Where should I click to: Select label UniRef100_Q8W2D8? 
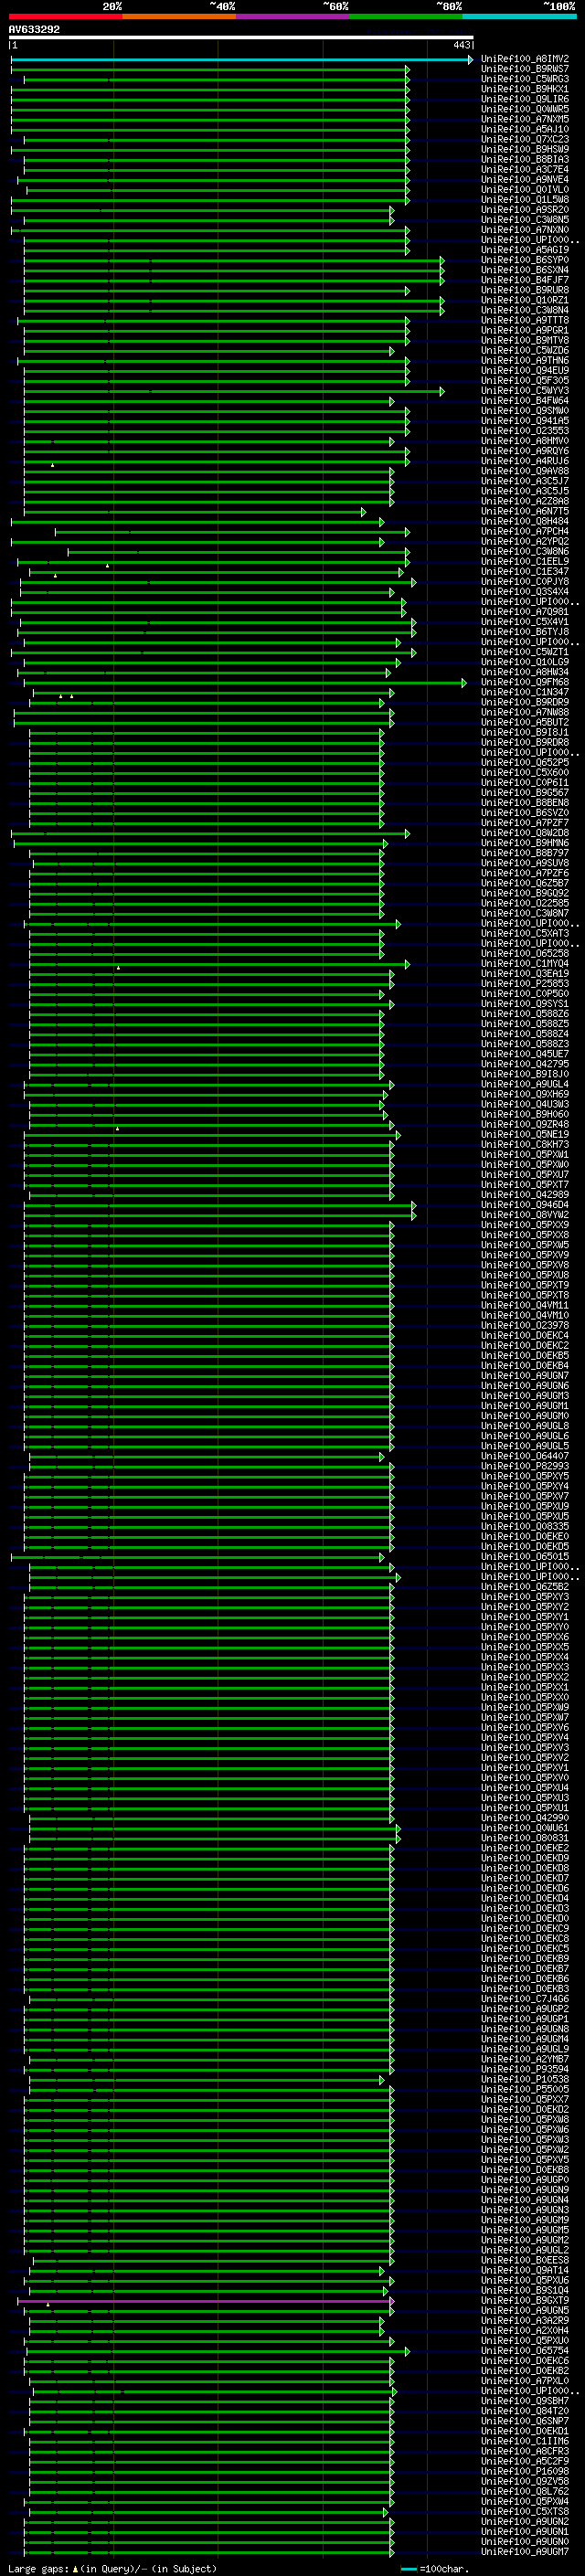pyautogui.click(x=524, y=832)
